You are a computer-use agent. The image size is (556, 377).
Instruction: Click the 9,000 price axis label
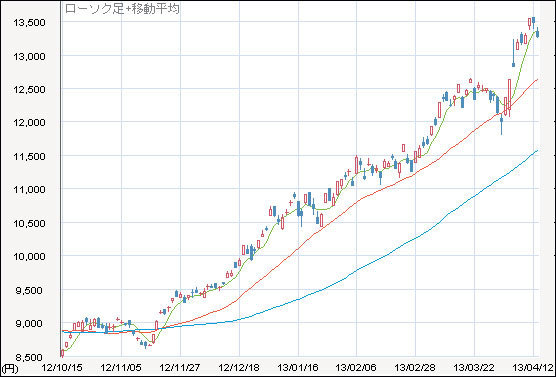(x=31, y=323)
